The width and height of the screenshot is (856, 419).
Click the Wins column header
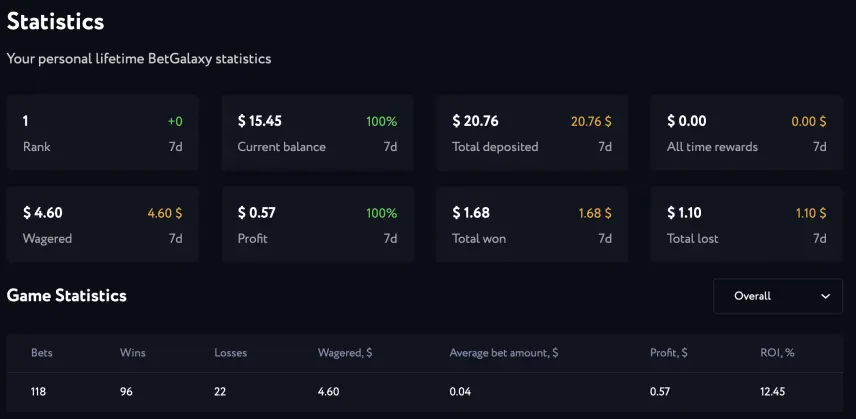pyautogui.click(x=133, y=353)
